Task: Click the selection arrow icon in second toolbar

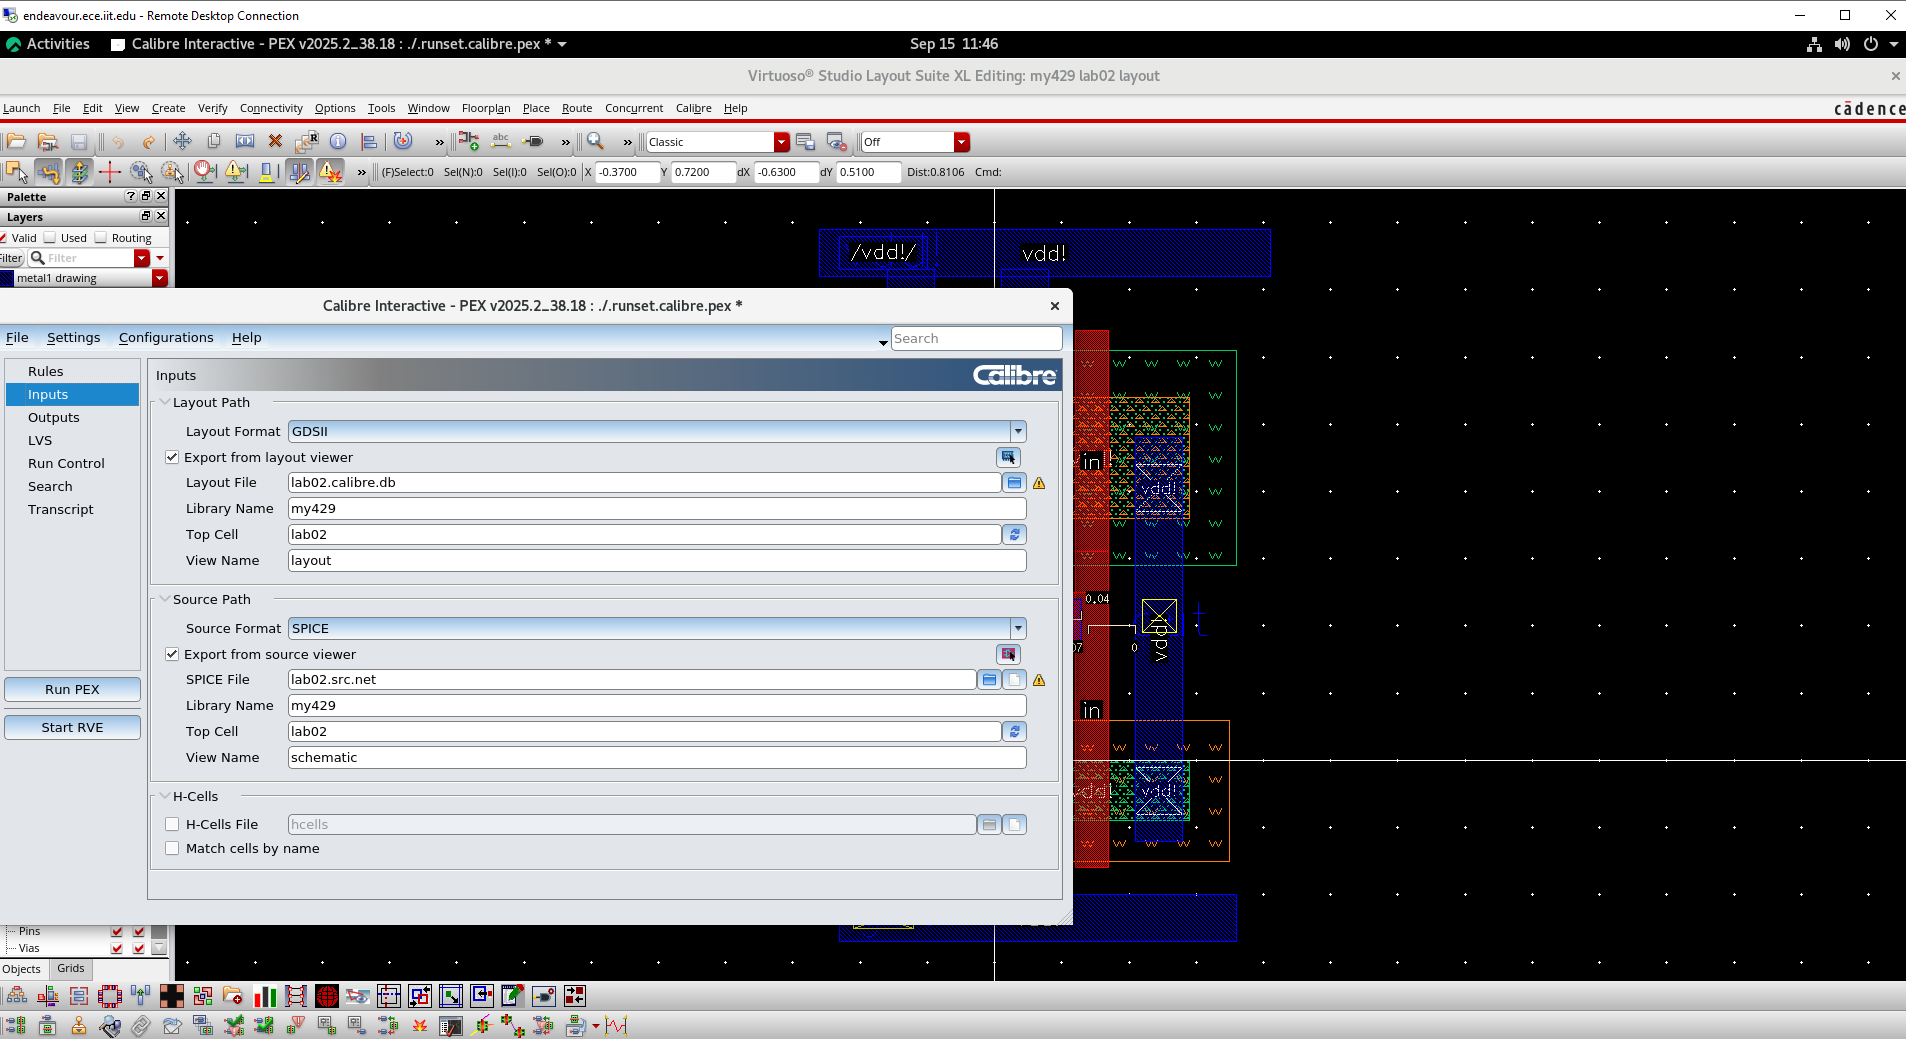Action: coord(16,172)
